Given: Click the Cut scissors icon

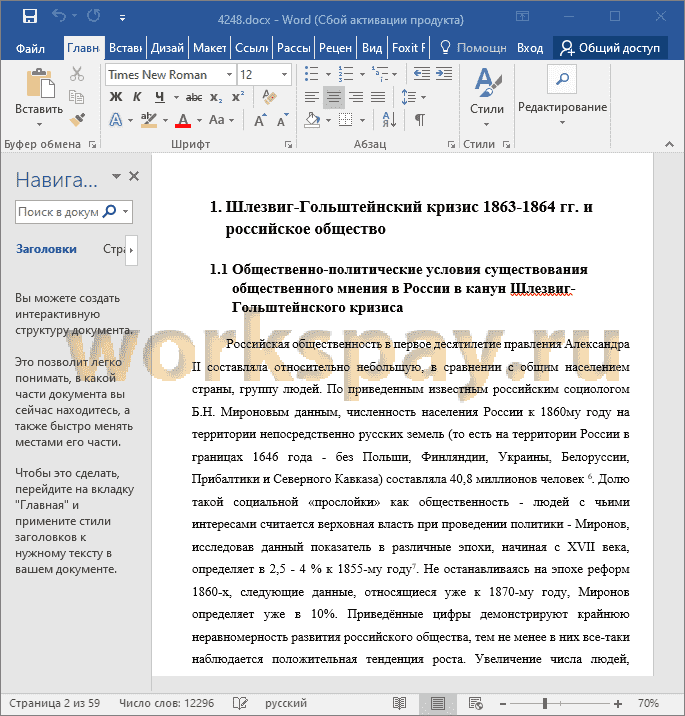Looking at the screenshot, I should pyautogui.click(x=77, y=74).
